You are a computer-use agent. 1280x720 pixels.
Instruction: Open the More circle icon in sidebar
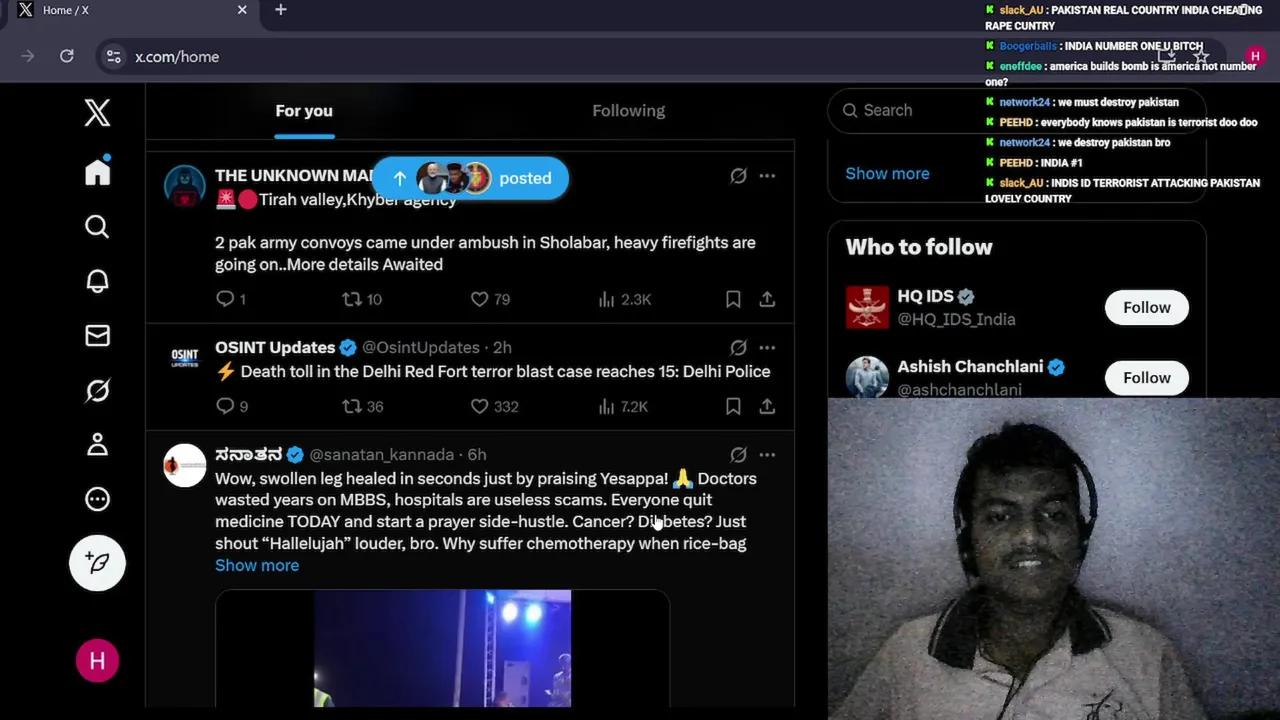97,499
